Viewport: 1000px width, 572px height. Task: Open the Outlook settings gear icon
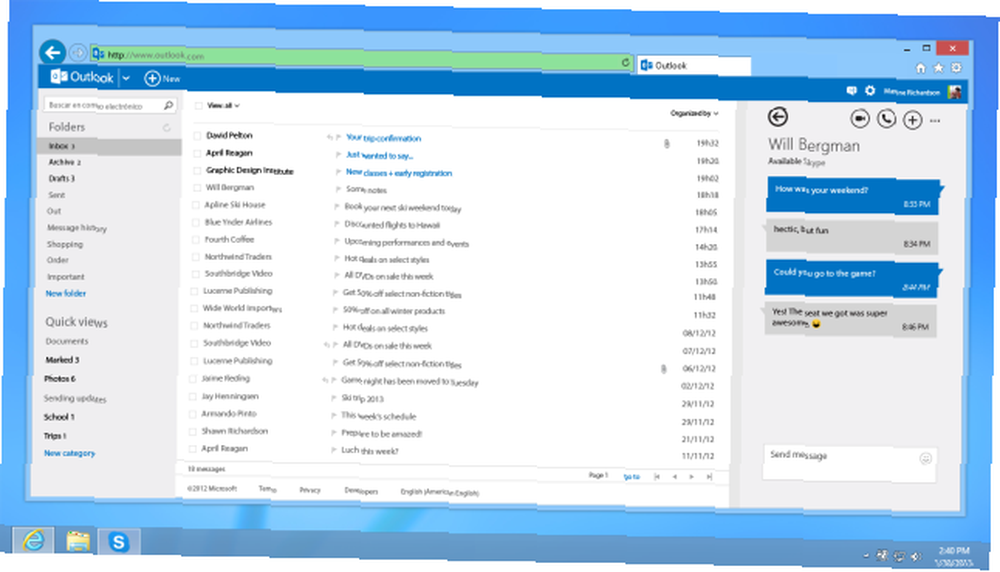point(870,91)
